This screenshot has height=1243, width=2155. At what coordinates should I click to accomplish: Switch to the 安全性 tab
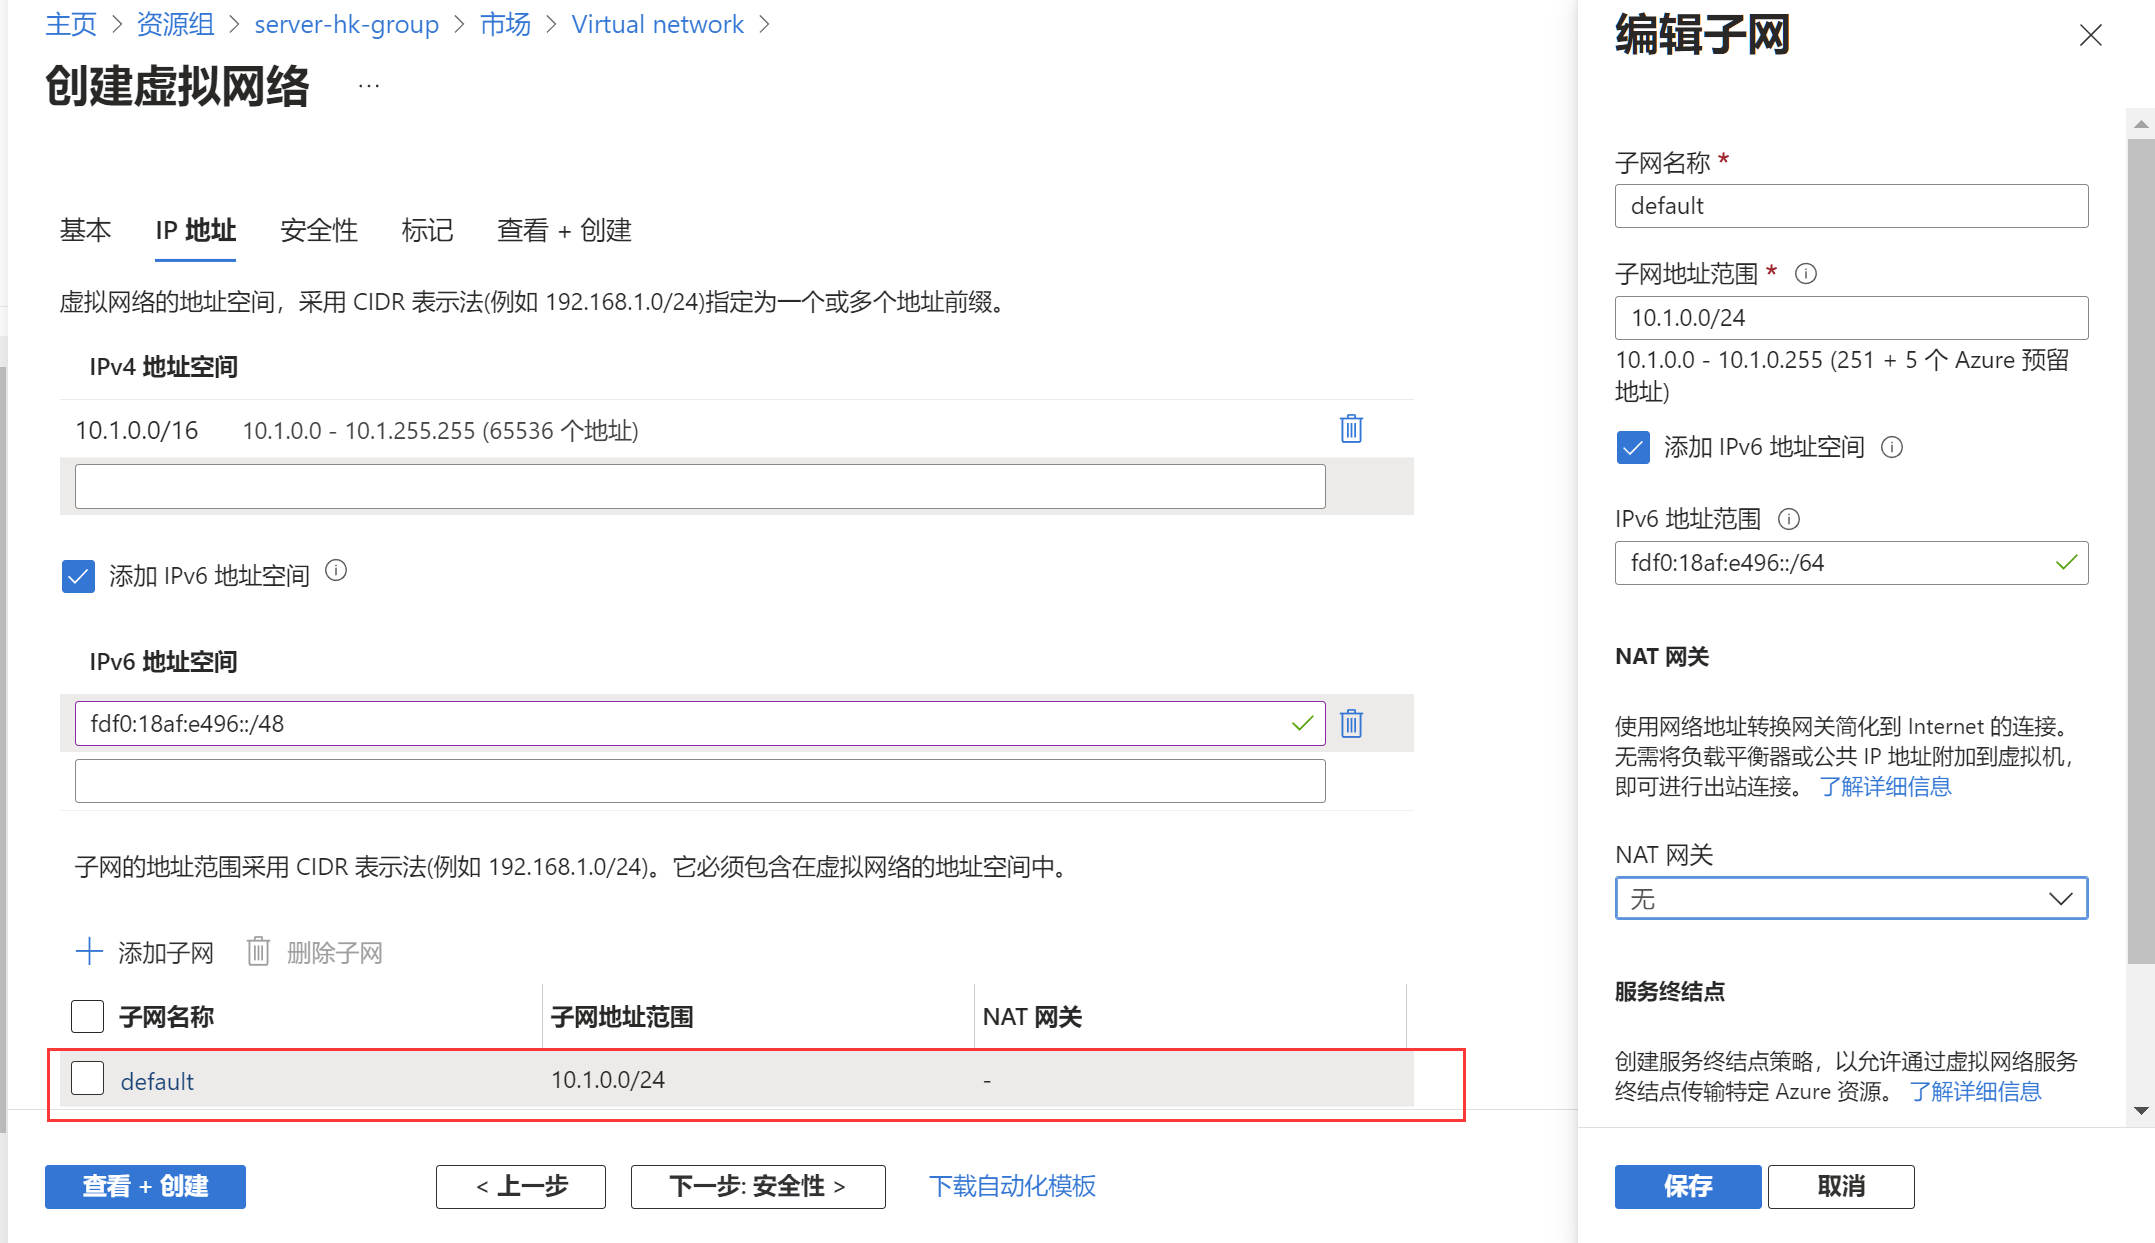click(319, 231)
